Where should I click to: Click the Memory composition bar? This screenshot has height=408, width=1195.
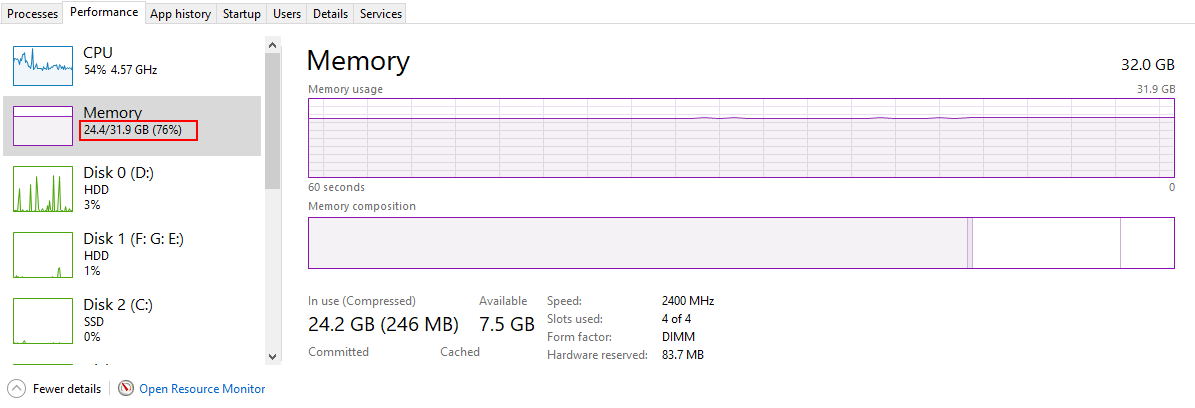tap(740, 243)
